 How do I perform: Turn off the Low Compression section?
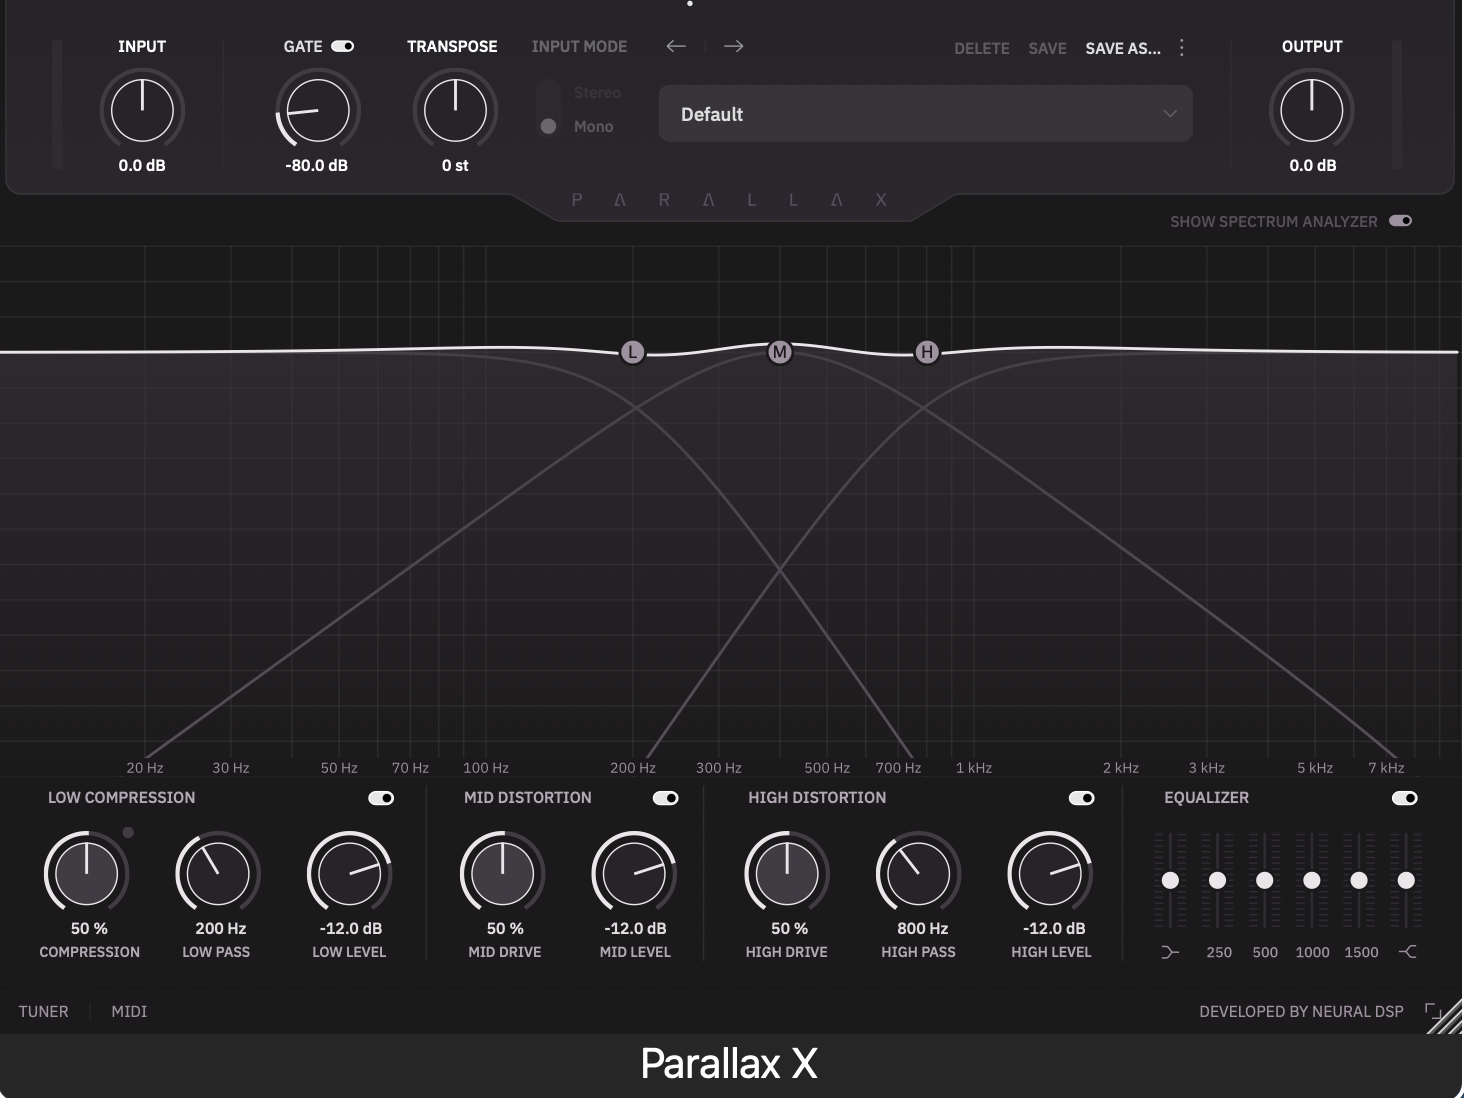pos(381,798)
